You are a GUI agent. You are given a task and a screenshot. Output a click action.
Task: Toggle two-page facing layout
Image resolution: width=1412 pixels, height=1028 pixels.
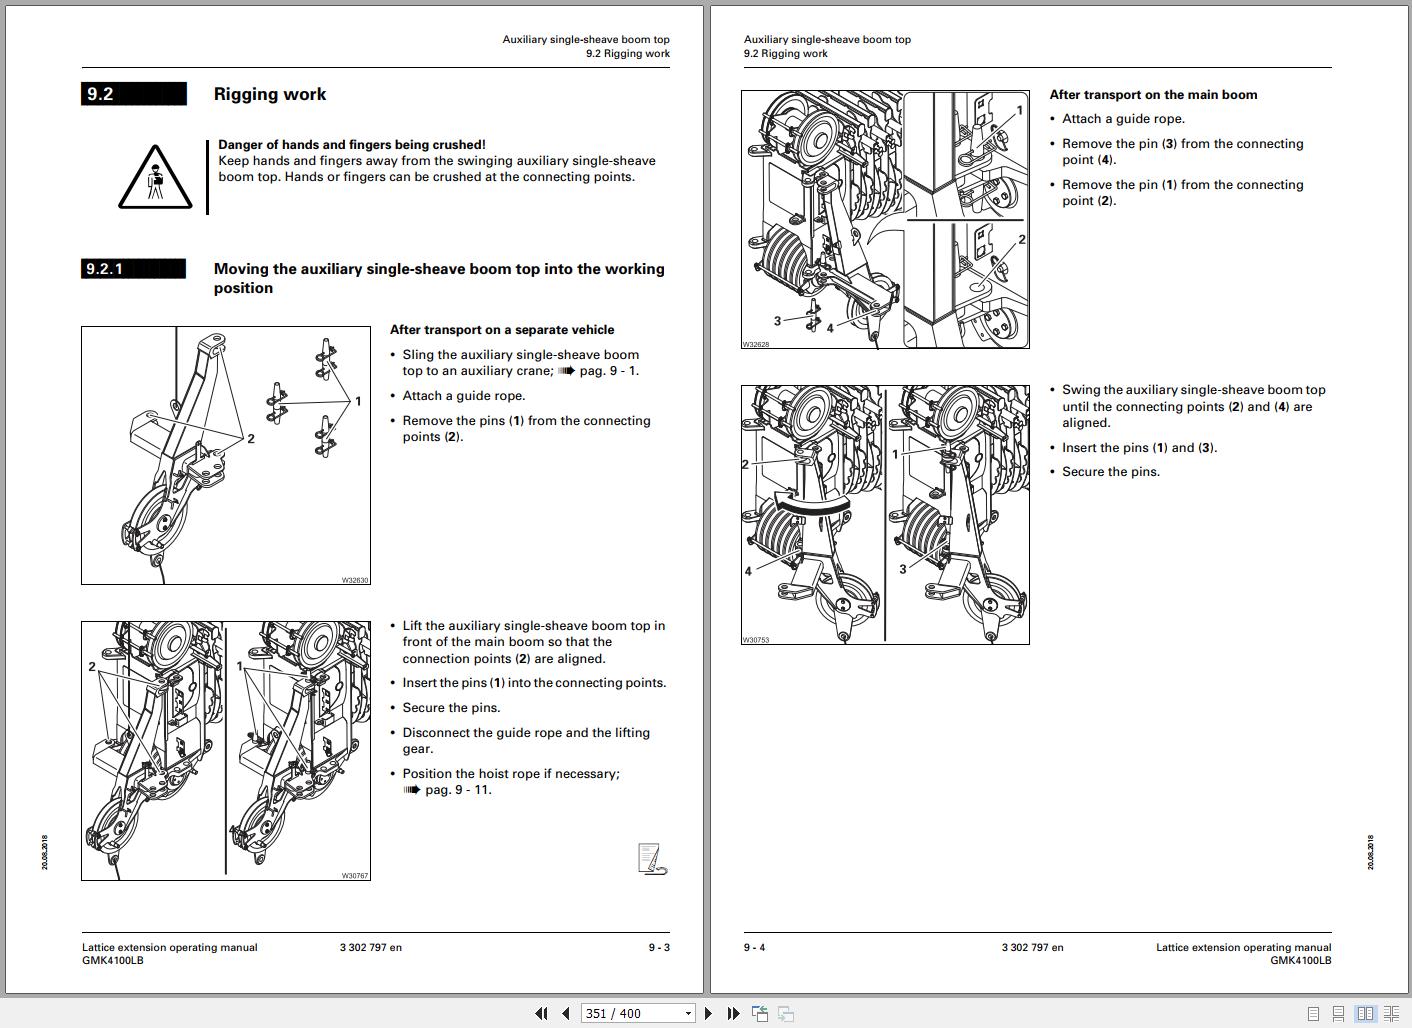(x=1366, y=1013)
